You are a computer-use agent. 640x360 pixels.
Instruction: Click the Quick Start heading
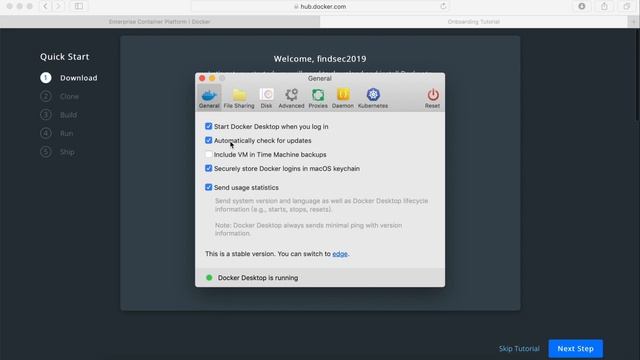click(x=64, y=57)
